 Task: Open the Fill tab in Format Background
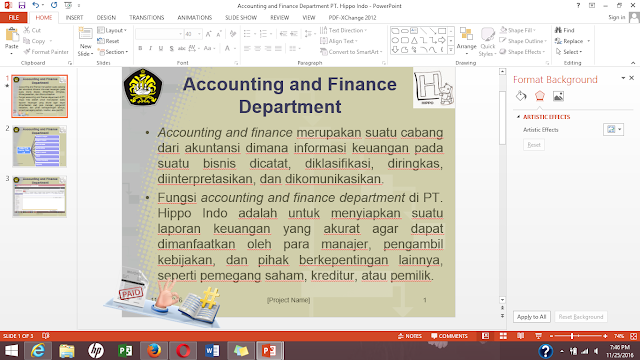[x=521, y=96]
